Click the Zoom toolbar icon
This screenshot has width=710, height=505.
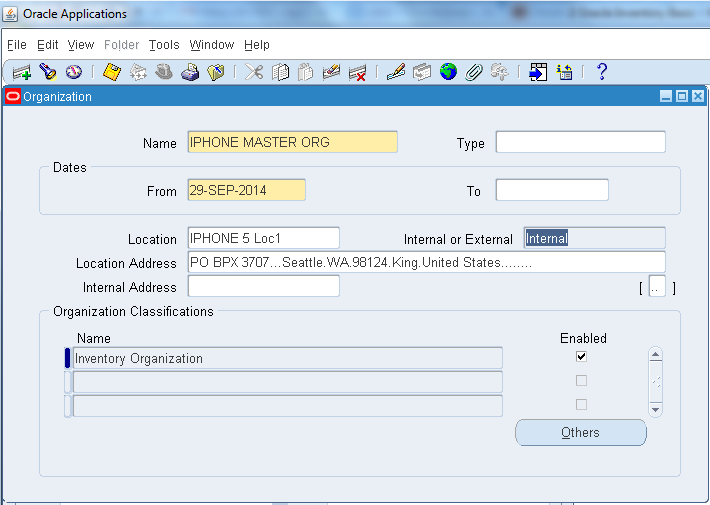[422, 72]
